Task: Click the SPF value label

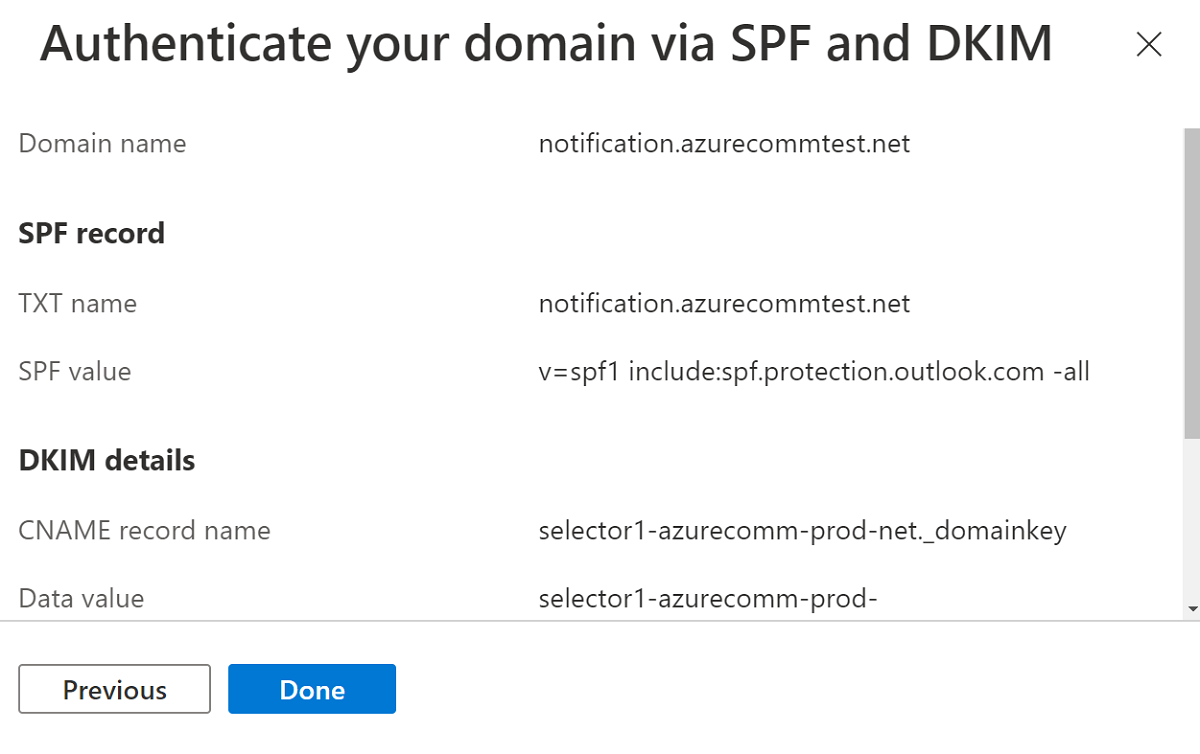Action: (74, 371)
